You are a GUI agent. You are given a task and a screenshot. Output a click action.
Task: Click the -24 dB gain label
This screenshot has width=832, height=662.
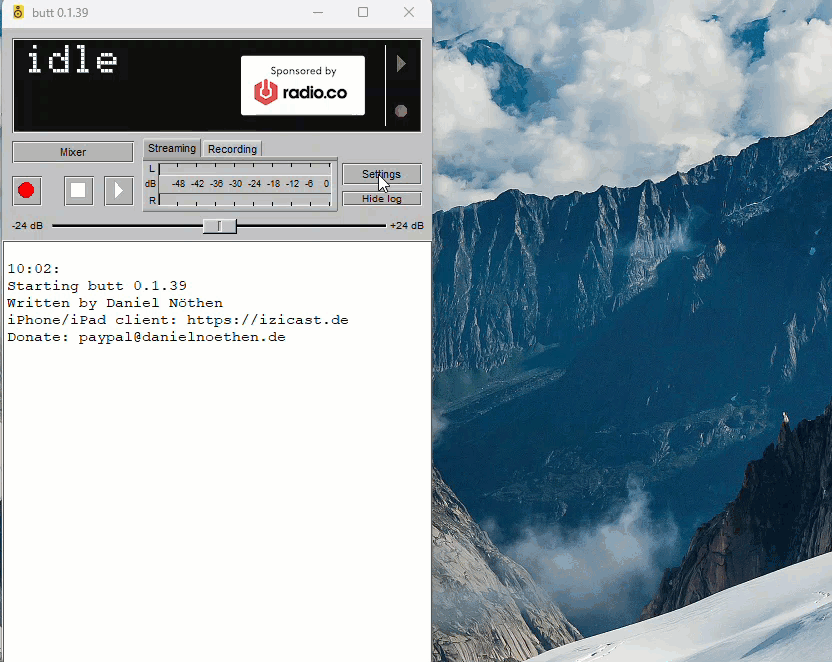[28, 225]
